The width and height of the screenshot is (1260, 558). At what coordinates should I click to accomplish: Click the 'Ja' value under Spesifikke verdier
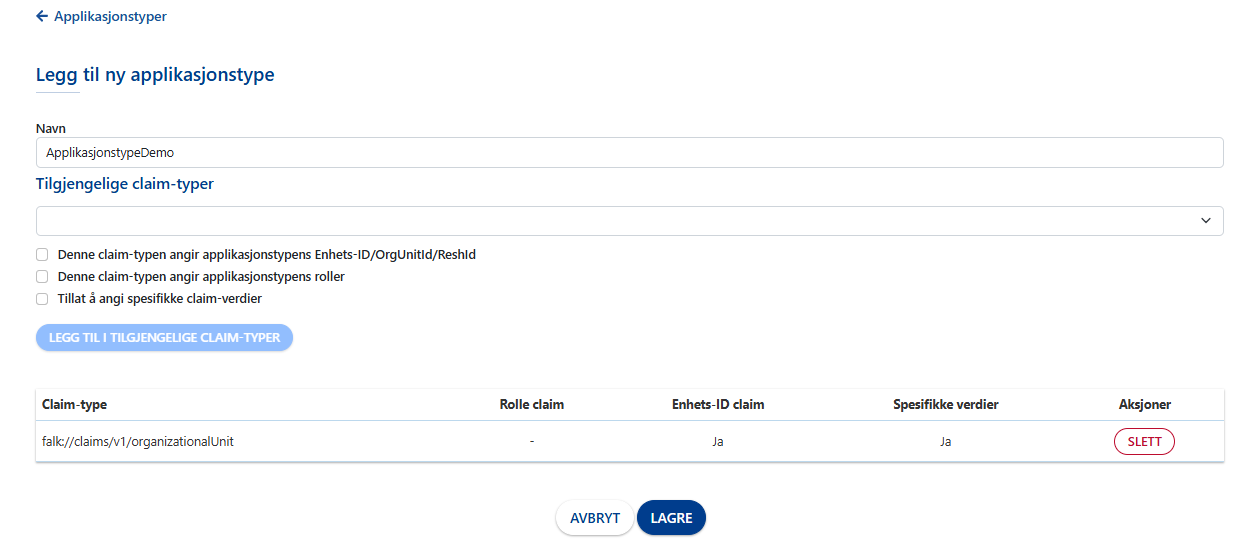(946, 441)
